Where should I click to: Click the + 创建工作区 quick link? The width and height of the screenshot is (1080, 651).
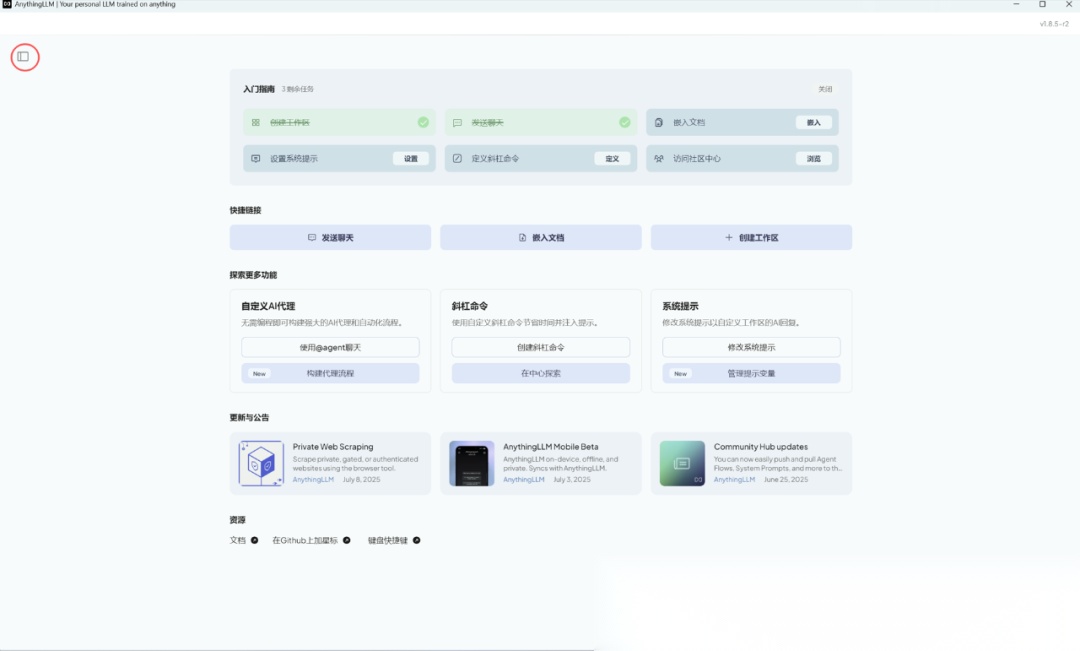pyautogui.click(x=751, y=237)
